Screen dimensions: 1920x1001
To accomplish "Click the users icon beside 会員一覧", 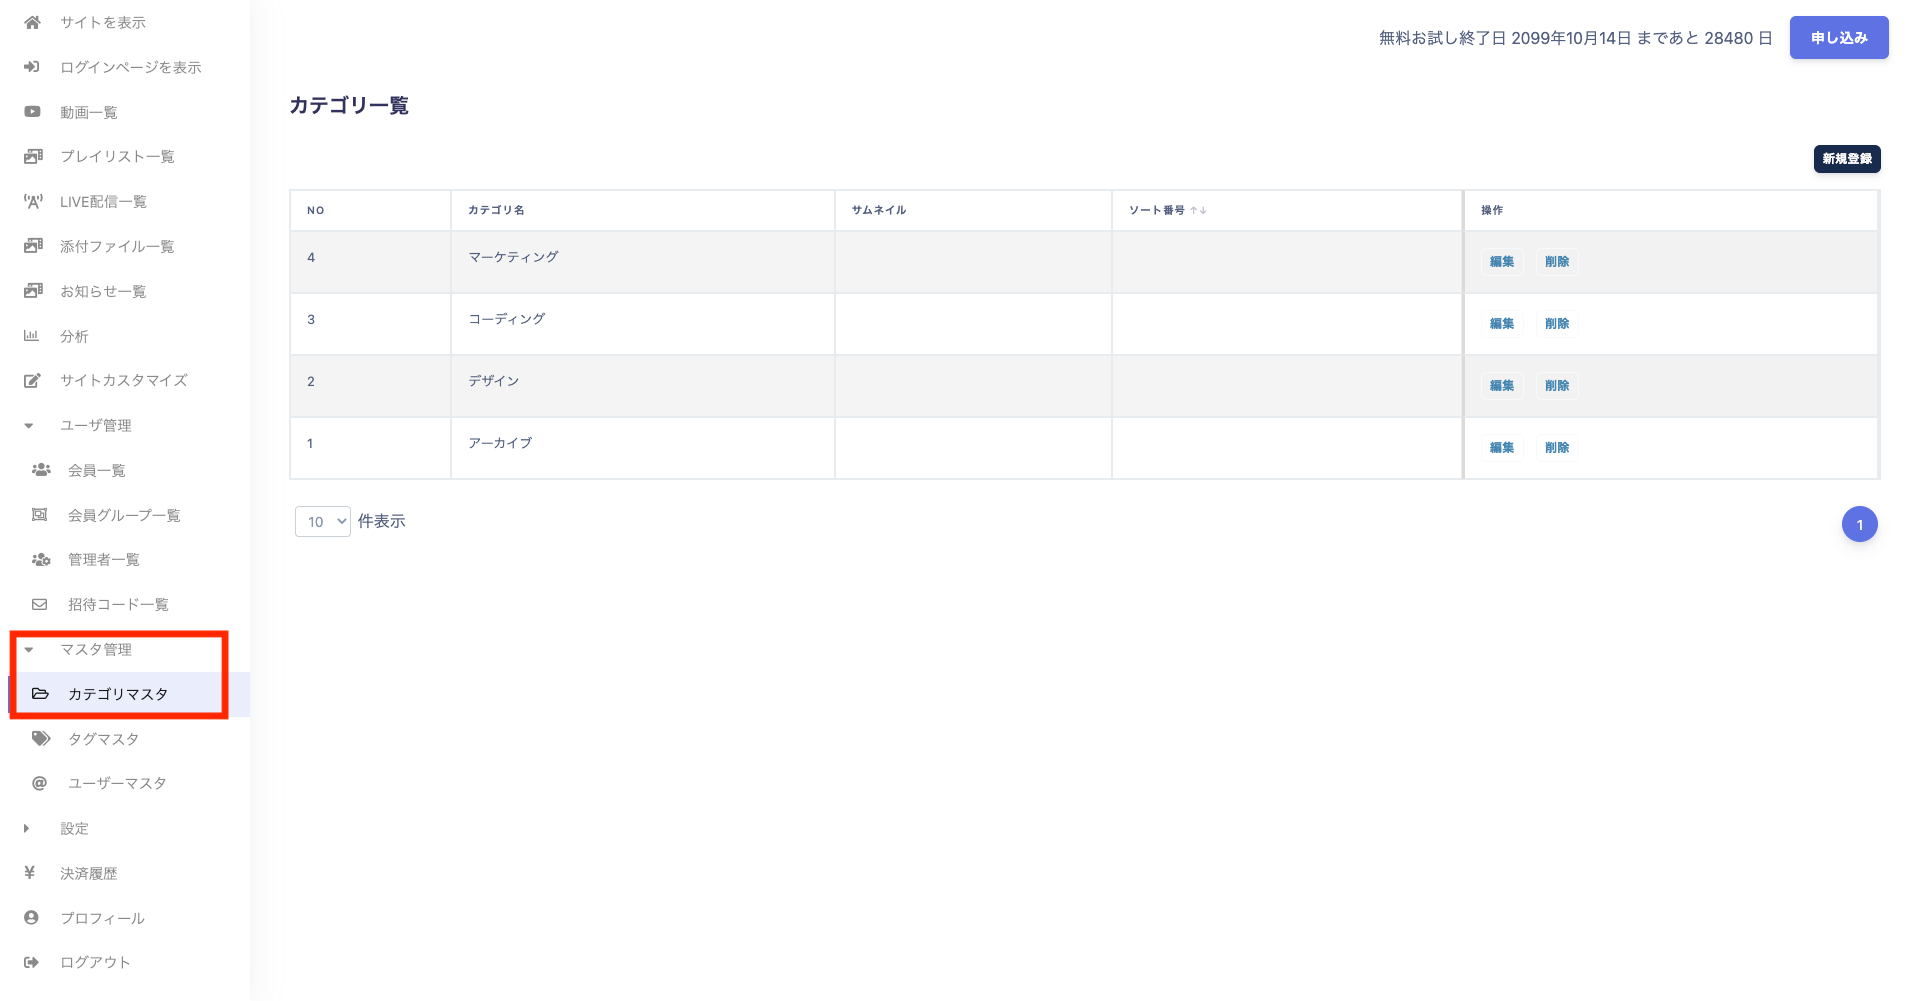I will point(41,469).
